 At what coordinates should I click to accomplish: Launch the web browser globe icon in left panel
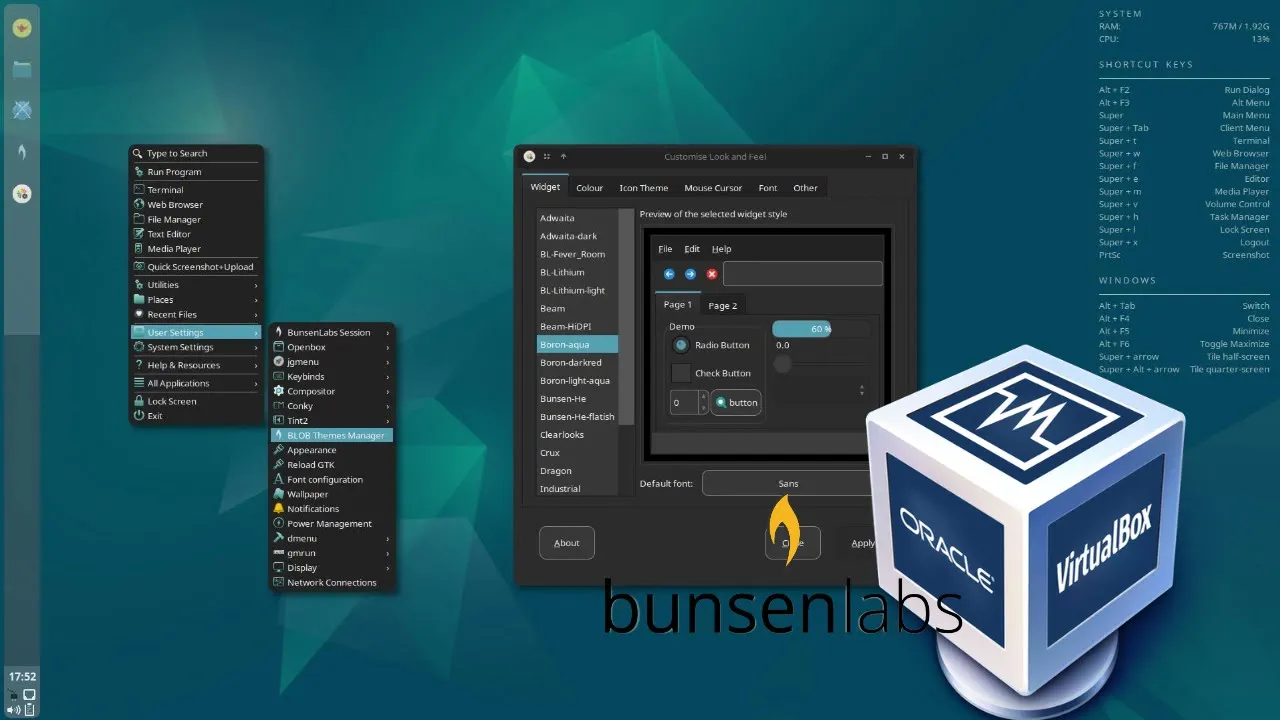pos(21,110)
